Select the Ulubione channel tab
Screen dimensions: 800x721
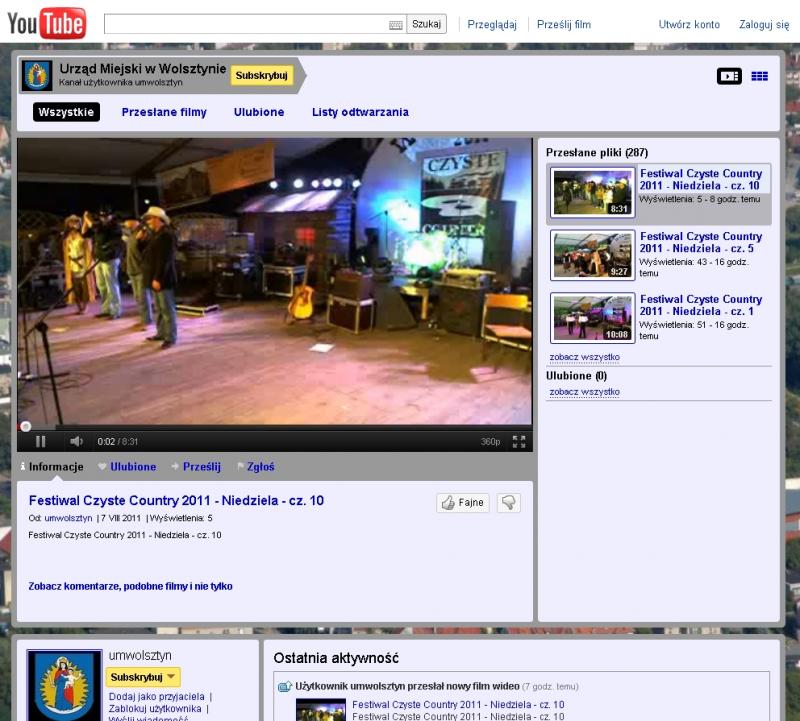[x=259, y=112]
